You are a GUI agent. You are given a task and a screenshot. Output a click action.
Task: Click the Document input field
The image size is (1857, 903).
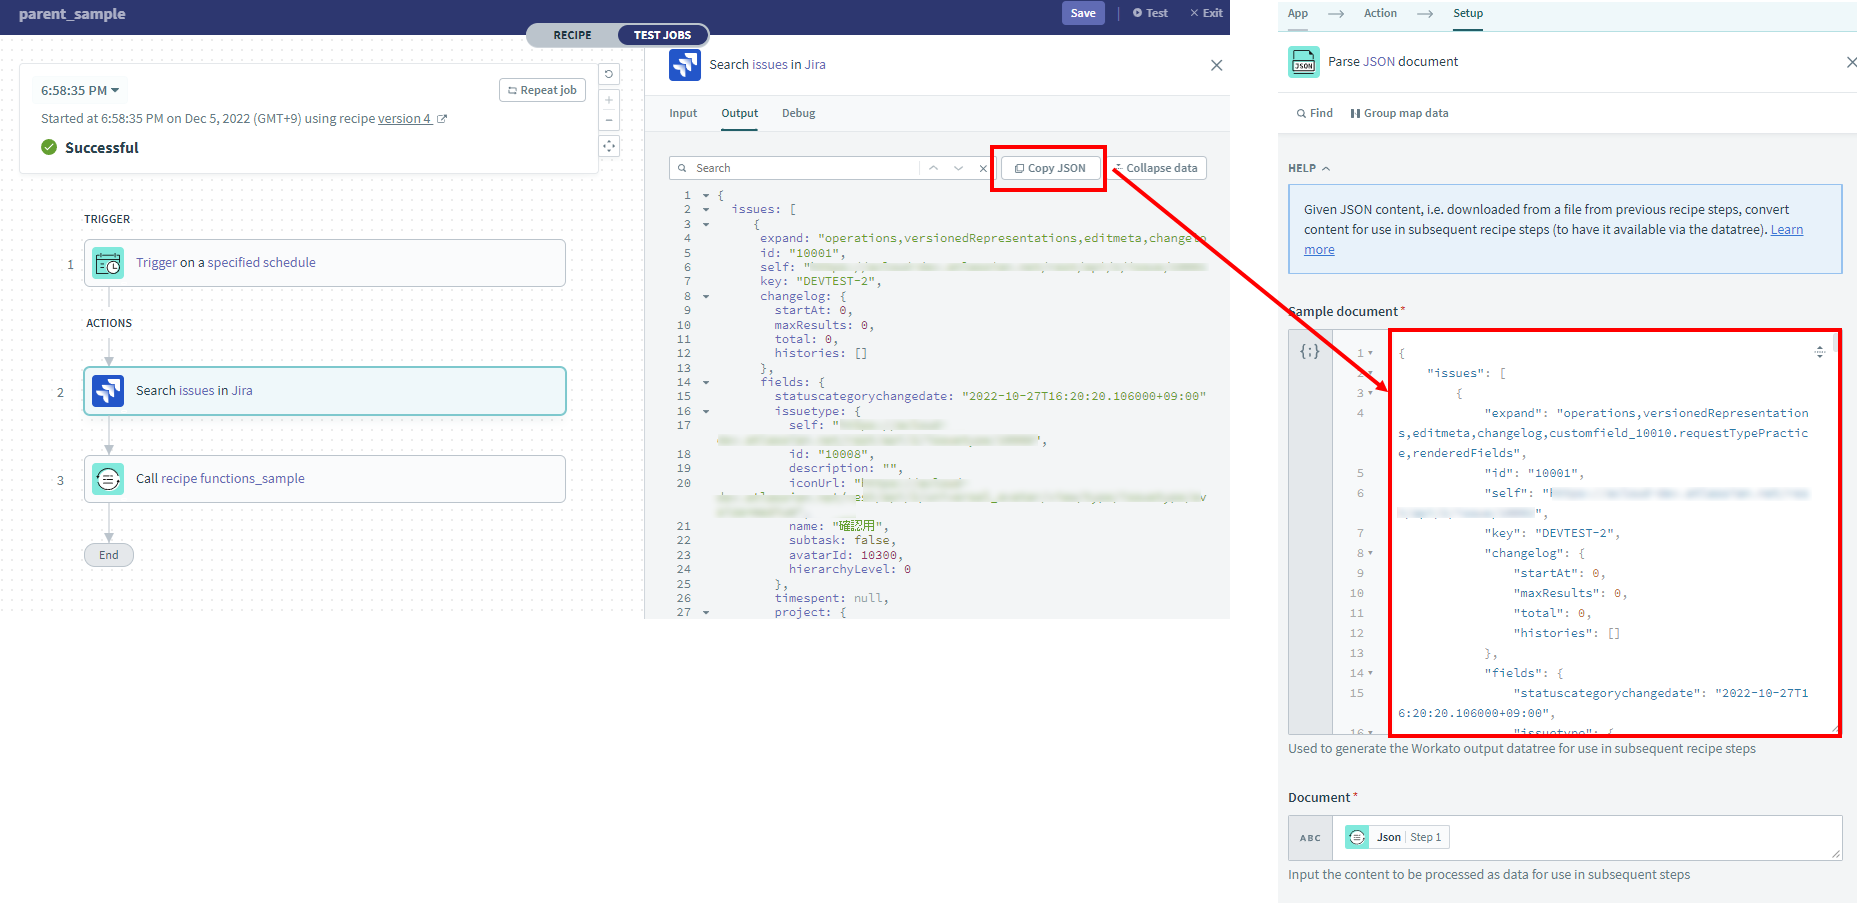click(x=1587, y=837)
